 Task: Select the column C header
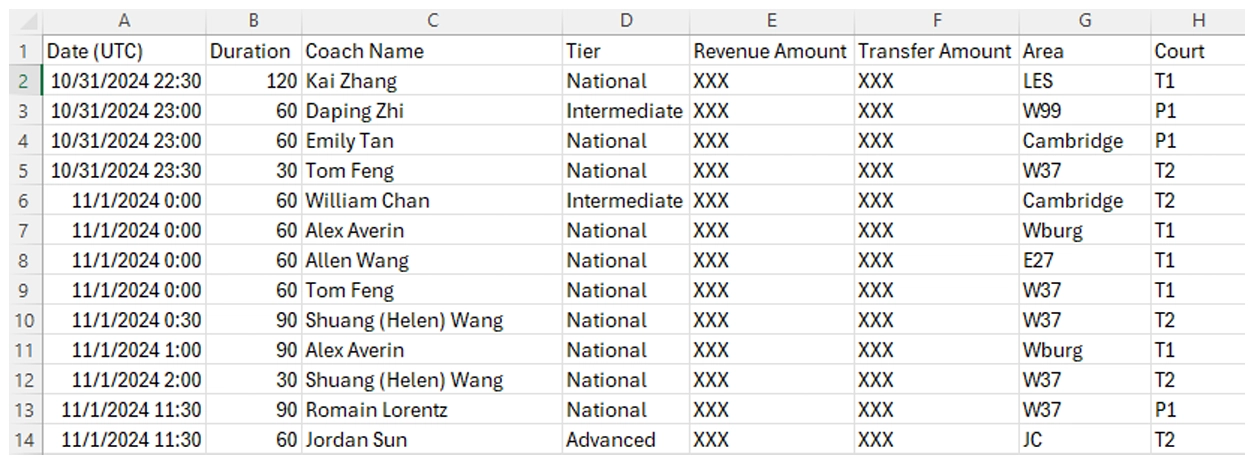(x=431, y=20)
